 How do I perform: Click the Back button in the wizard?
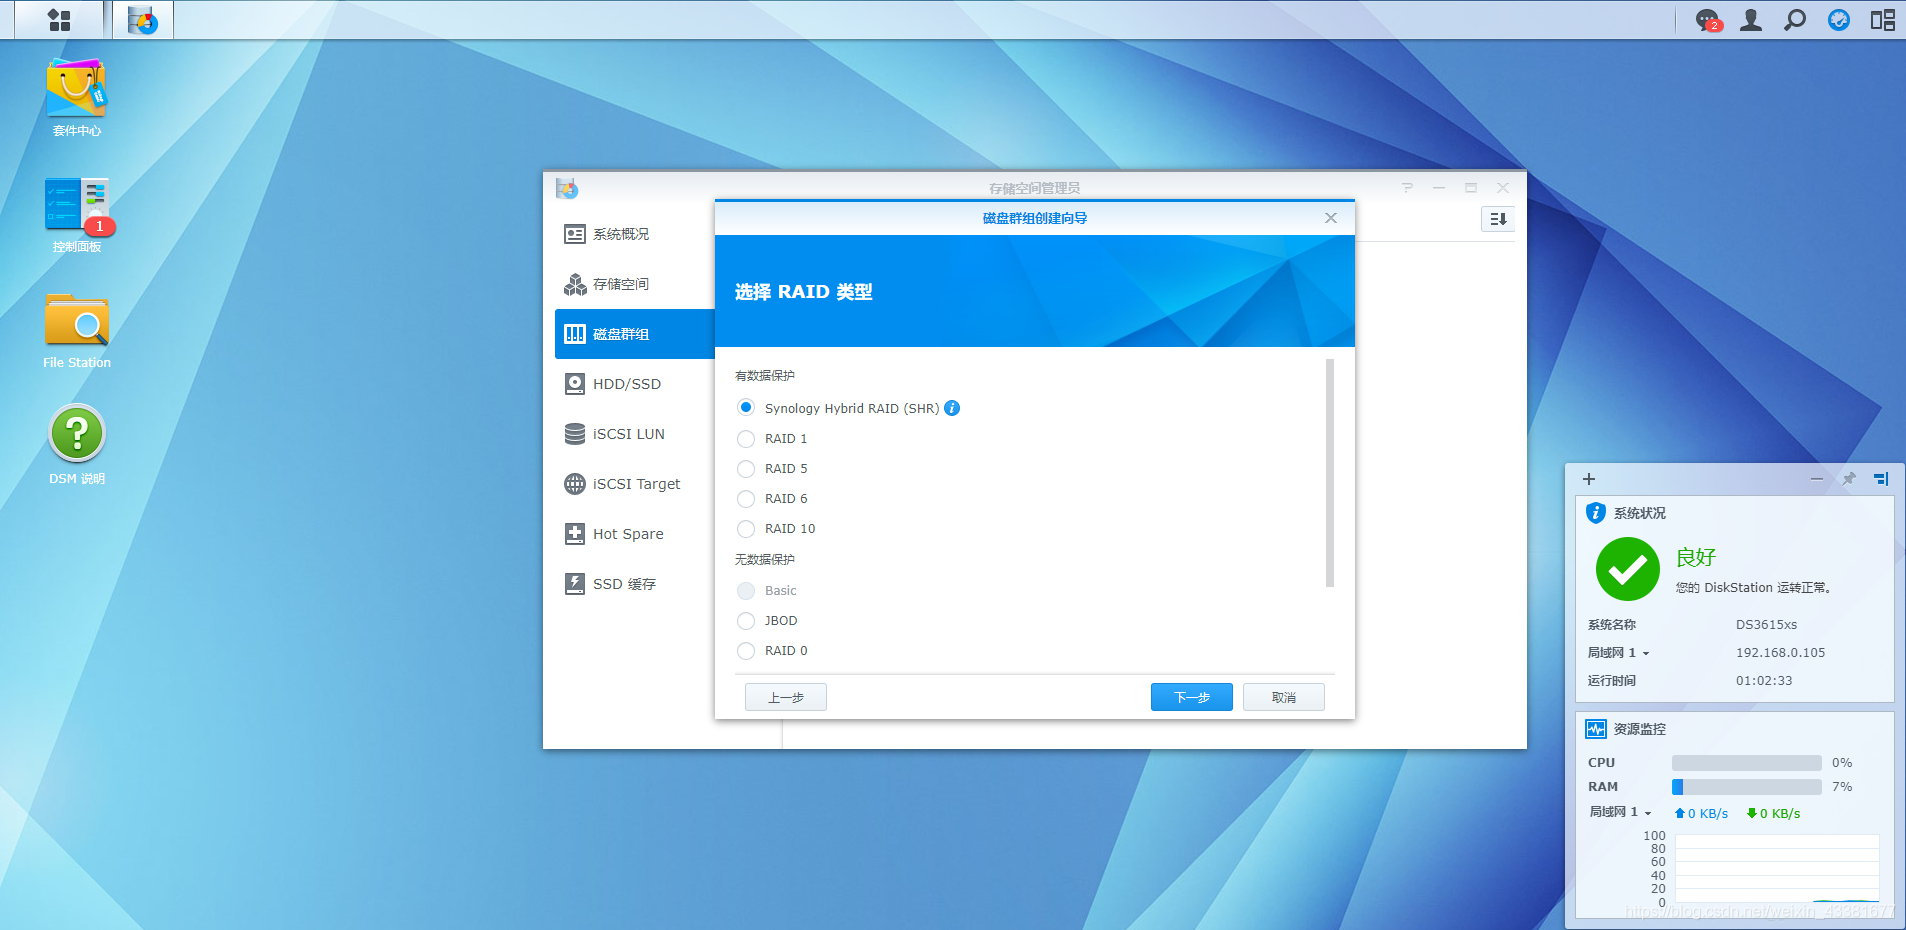coord(785,697)
